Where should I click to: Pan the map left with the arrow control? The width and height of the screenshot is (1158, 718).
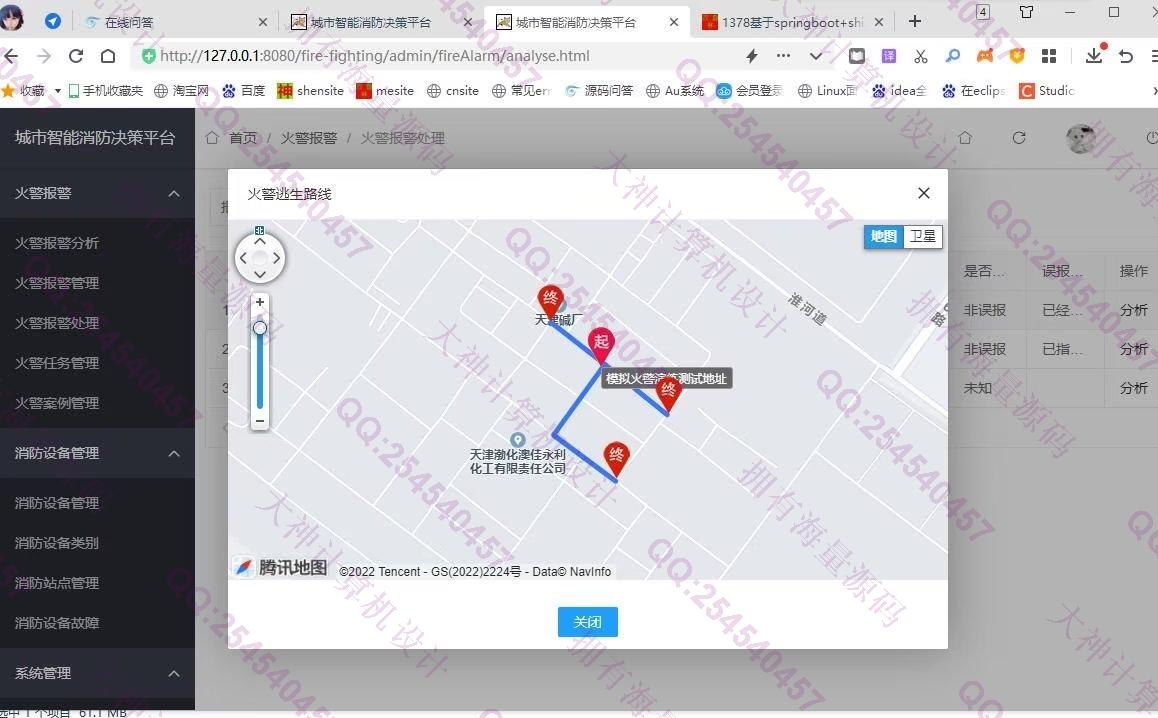click(x=244, y=258)
